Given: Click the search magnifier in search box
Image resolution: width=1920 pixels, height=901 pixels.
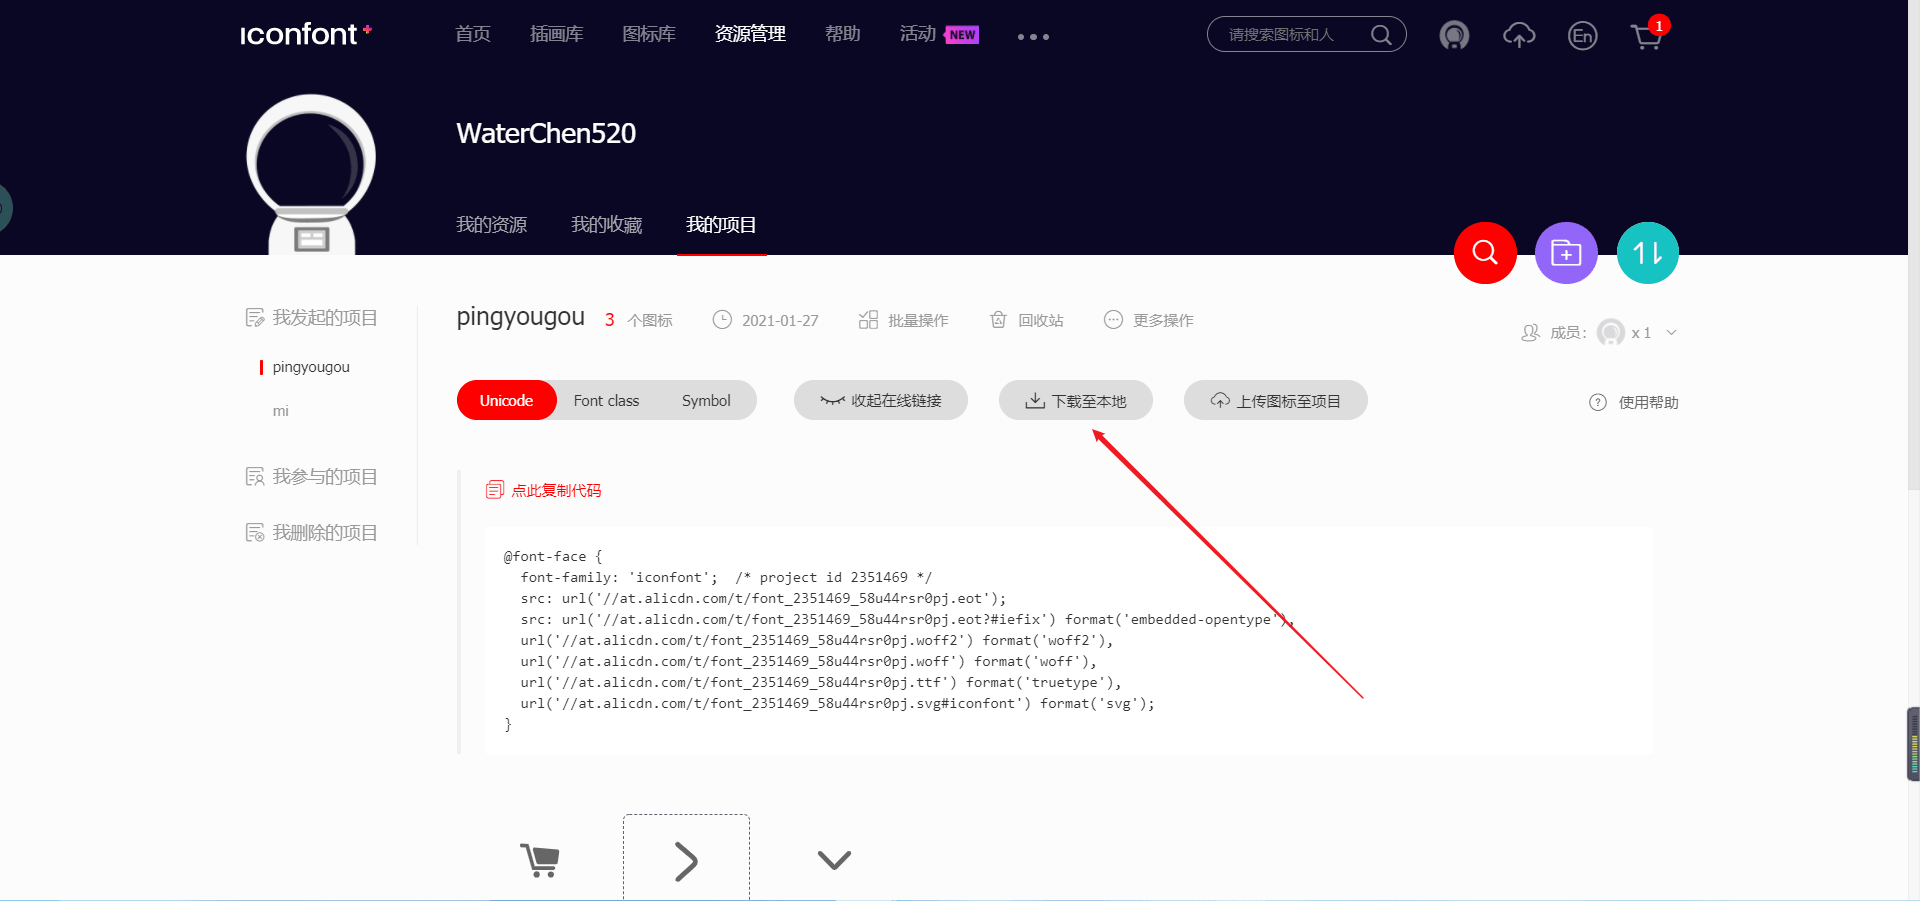Looking at the screenshot, I should click(x=1381, y=35).
